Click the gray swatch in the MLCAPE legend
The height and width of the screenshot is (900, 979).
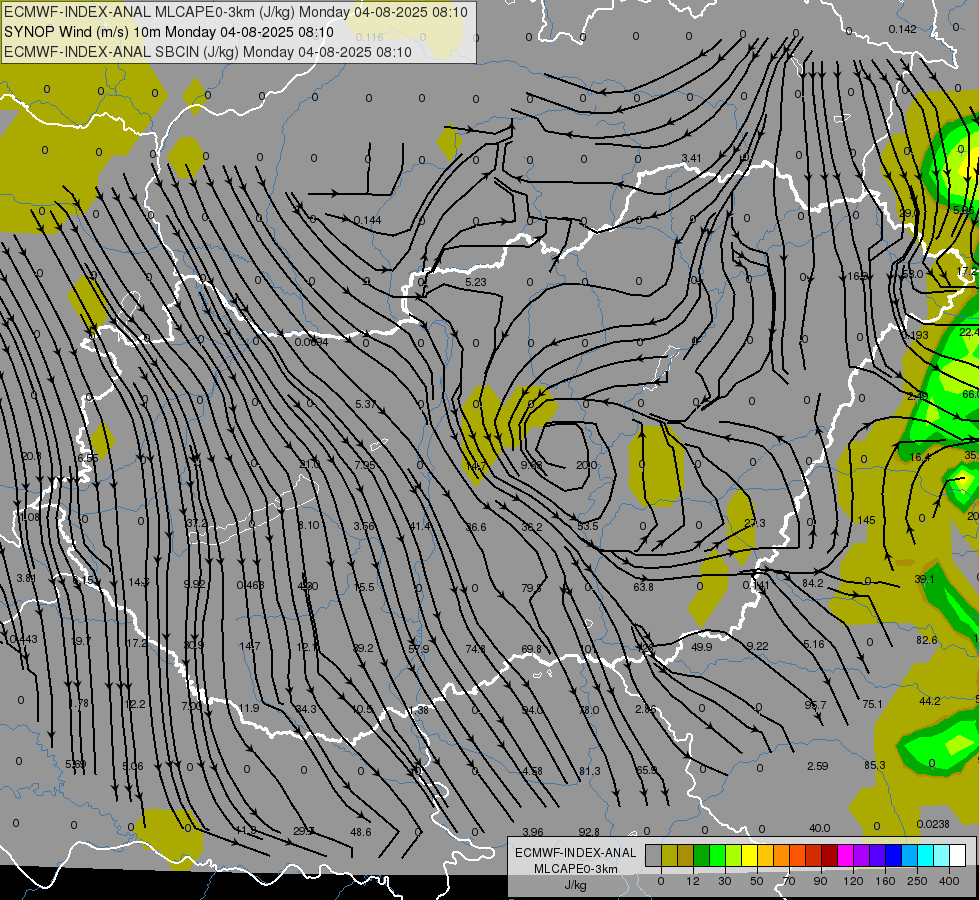[x=654, y=855]
